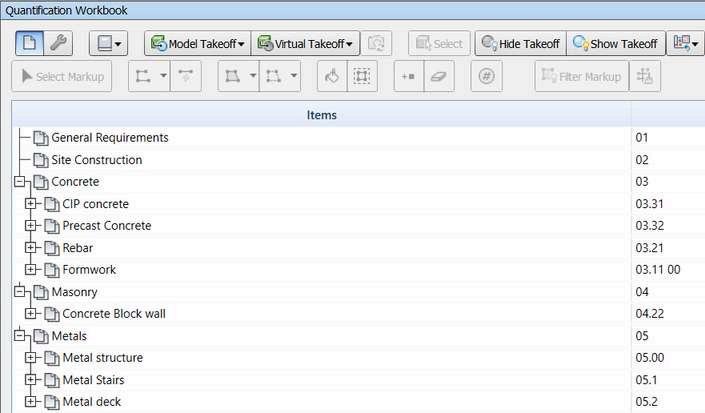Image resolution: width=705 pixels, height=413 pixels.
Task: Click the update viewpoint camera icon
Action: point(376,44)
